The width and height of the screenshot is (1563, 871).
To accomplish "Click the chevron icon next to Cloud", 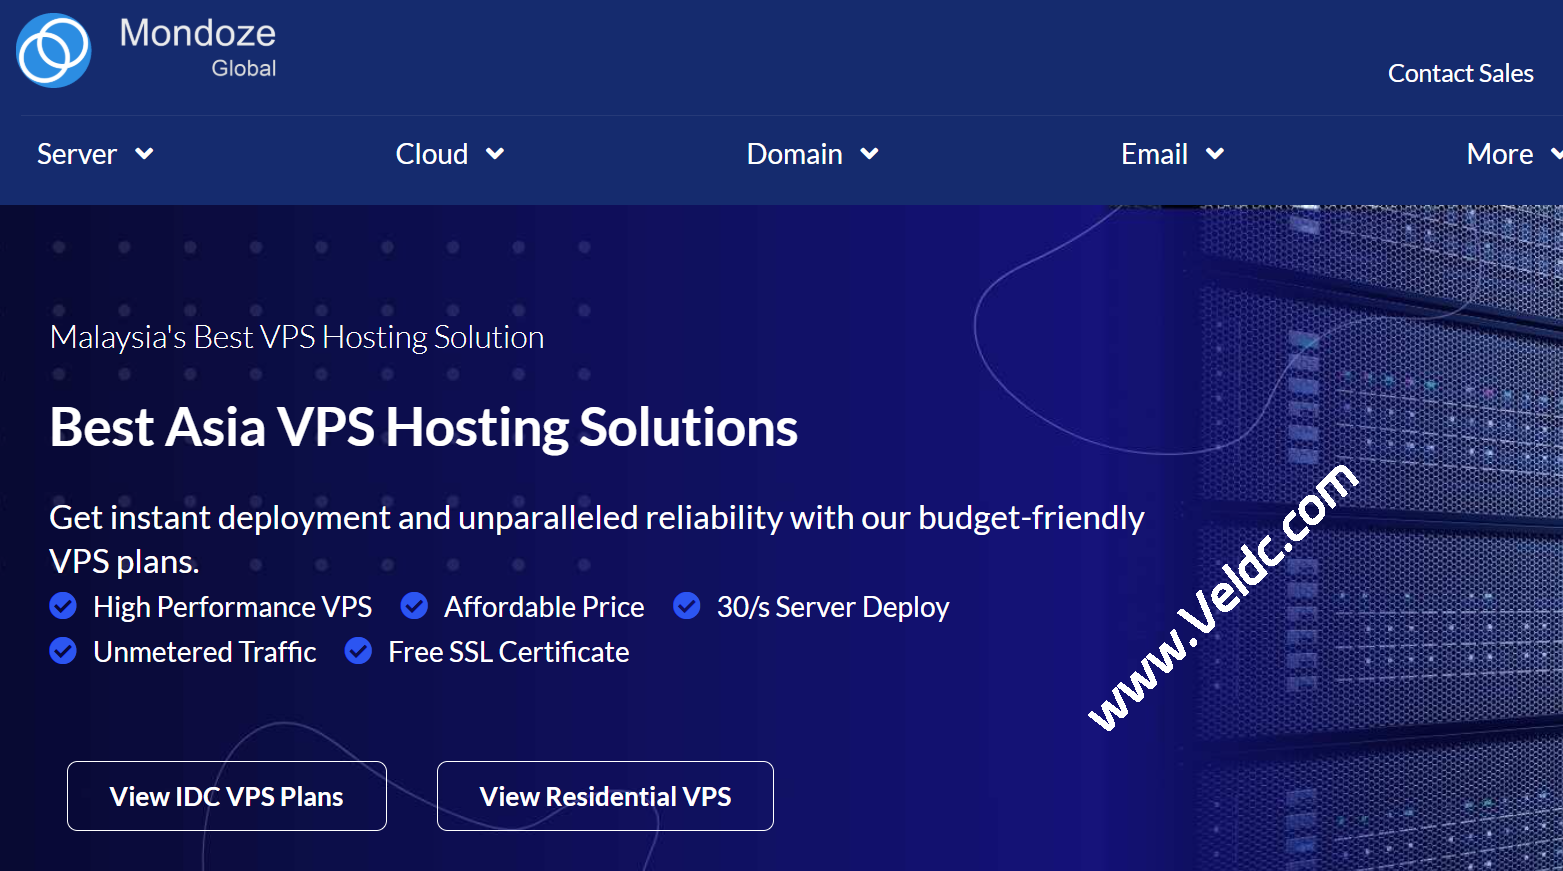I will [496, 154].
